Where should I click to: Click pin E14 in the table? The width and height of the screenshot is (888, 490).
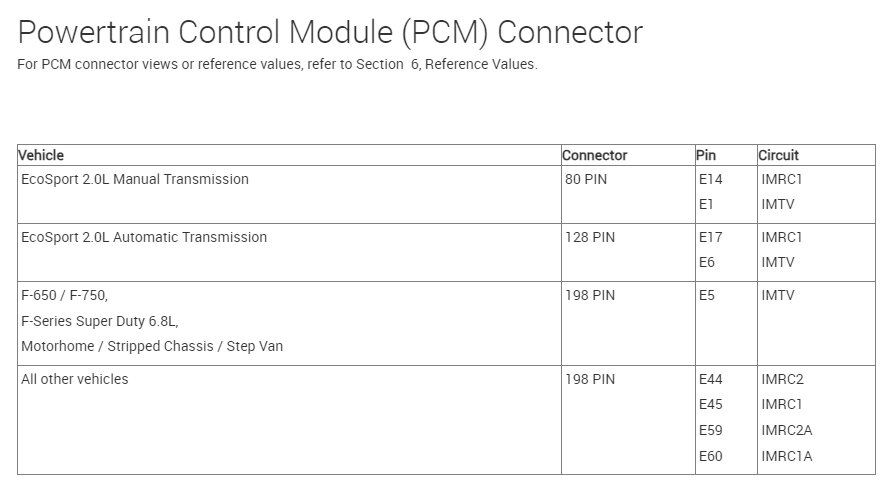710,180
